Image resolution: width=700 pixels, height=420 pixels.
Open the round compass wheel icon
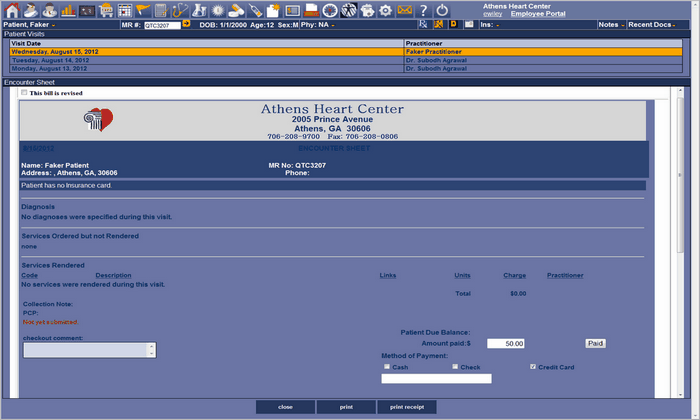tap(330, 10)
